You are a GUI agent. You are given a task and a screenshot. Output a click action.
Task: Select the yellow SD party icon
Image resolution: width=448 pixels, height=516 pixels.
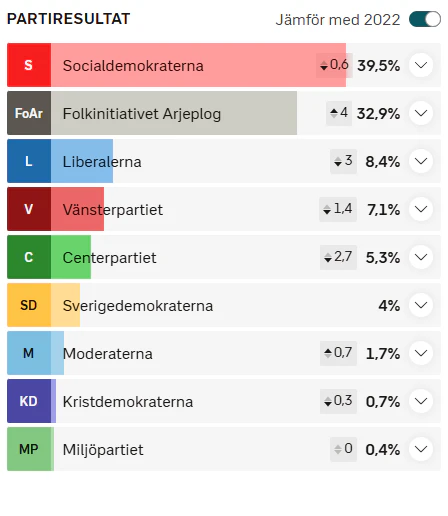[x=29, y=305]
